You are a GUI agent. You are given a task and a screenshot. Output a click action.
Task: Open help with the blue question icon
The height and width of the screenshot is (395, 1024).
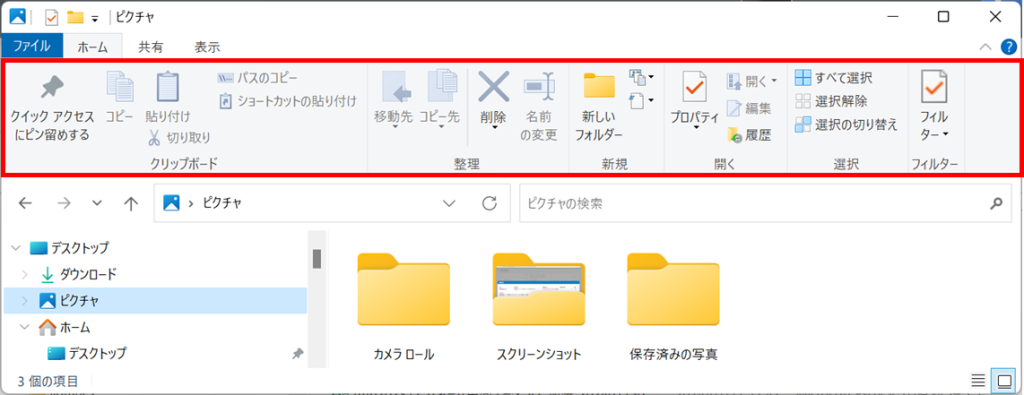pos(1009,46)
